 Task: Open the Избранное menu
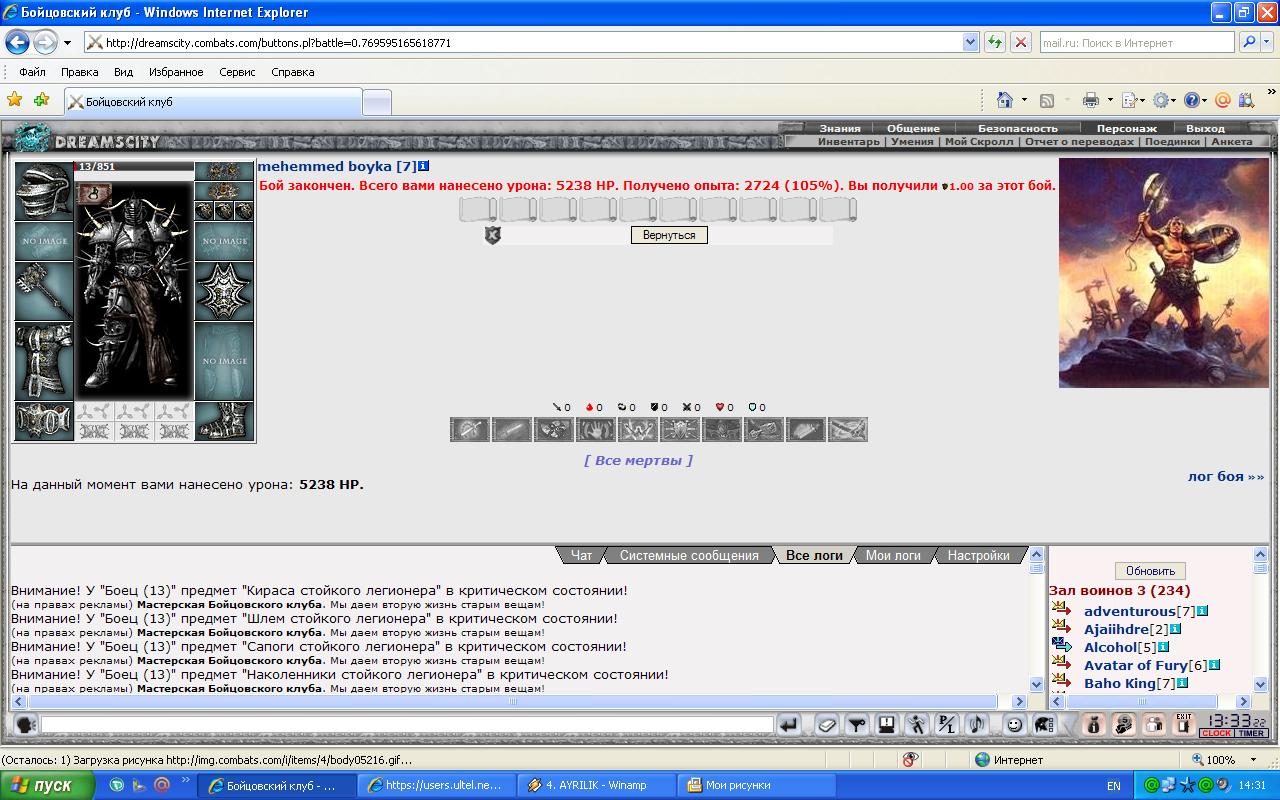click(176, 72)
